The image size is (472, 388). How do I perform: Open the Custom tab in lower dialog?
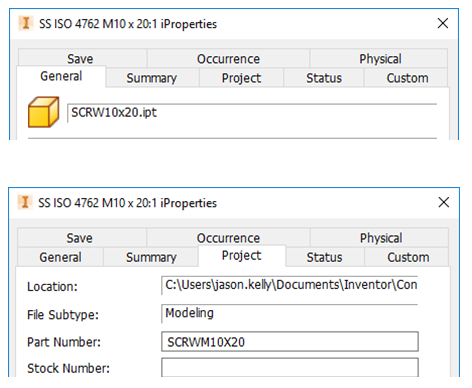coord(408,257)
